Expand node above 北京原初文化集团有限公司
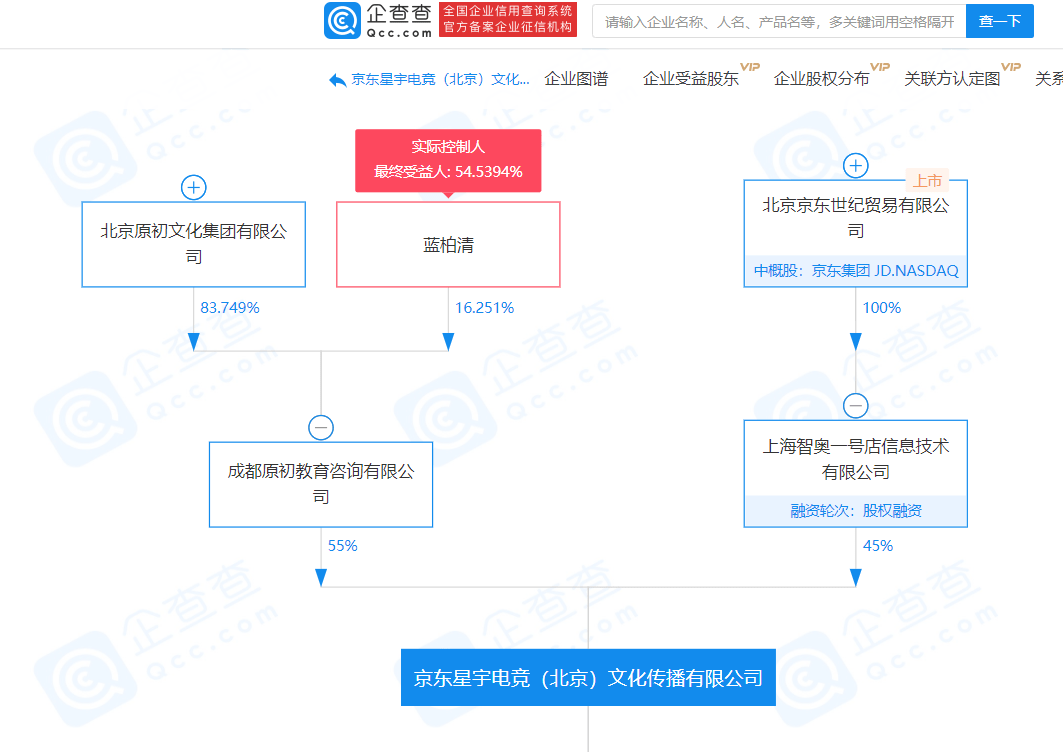 [194, 187]
